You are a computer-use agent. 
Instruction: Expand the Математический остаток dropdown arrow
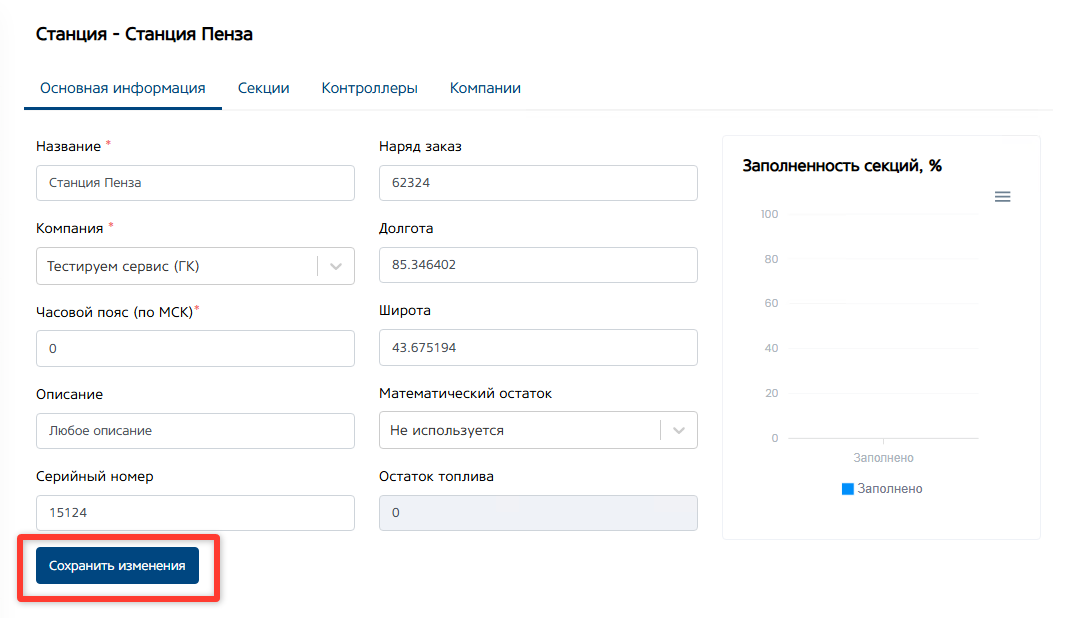coord(679,430)
